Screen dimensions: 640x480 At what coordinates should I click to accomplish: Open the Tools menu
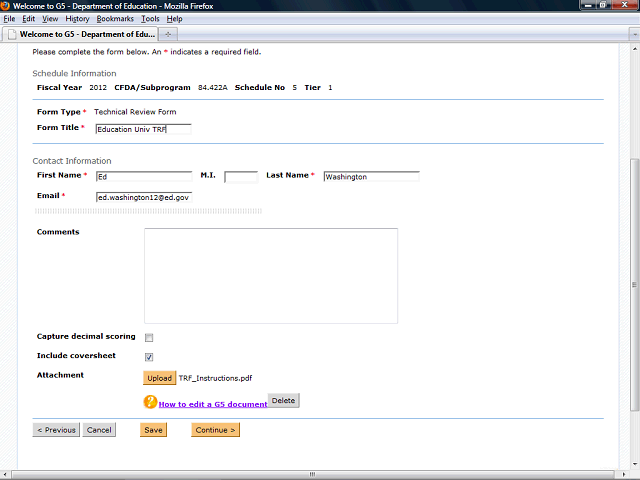(x=150, y=19)
